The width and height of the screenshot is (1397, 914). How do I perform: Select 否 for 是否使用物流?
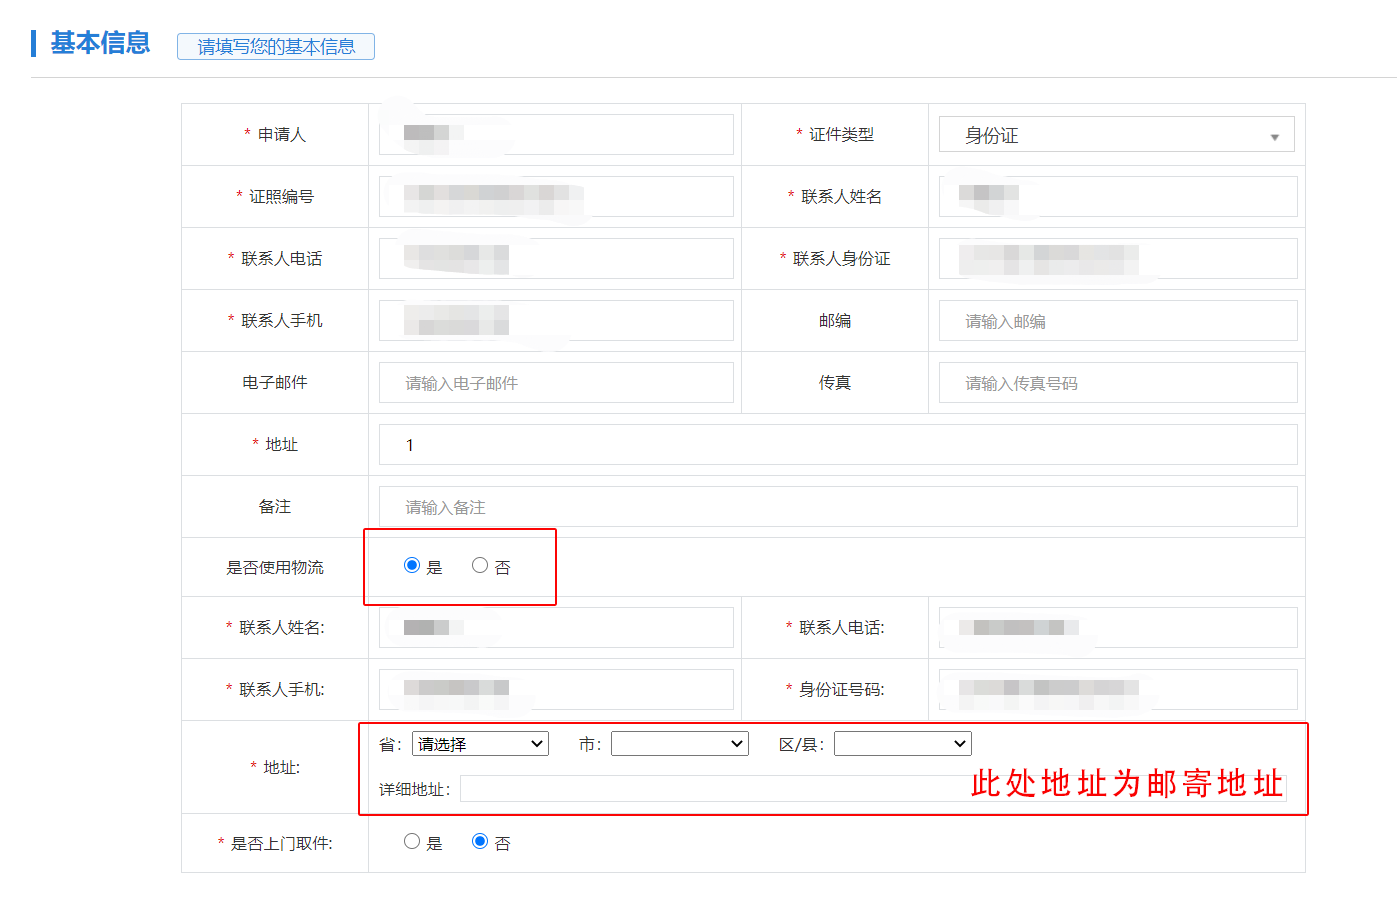point(480,566)
